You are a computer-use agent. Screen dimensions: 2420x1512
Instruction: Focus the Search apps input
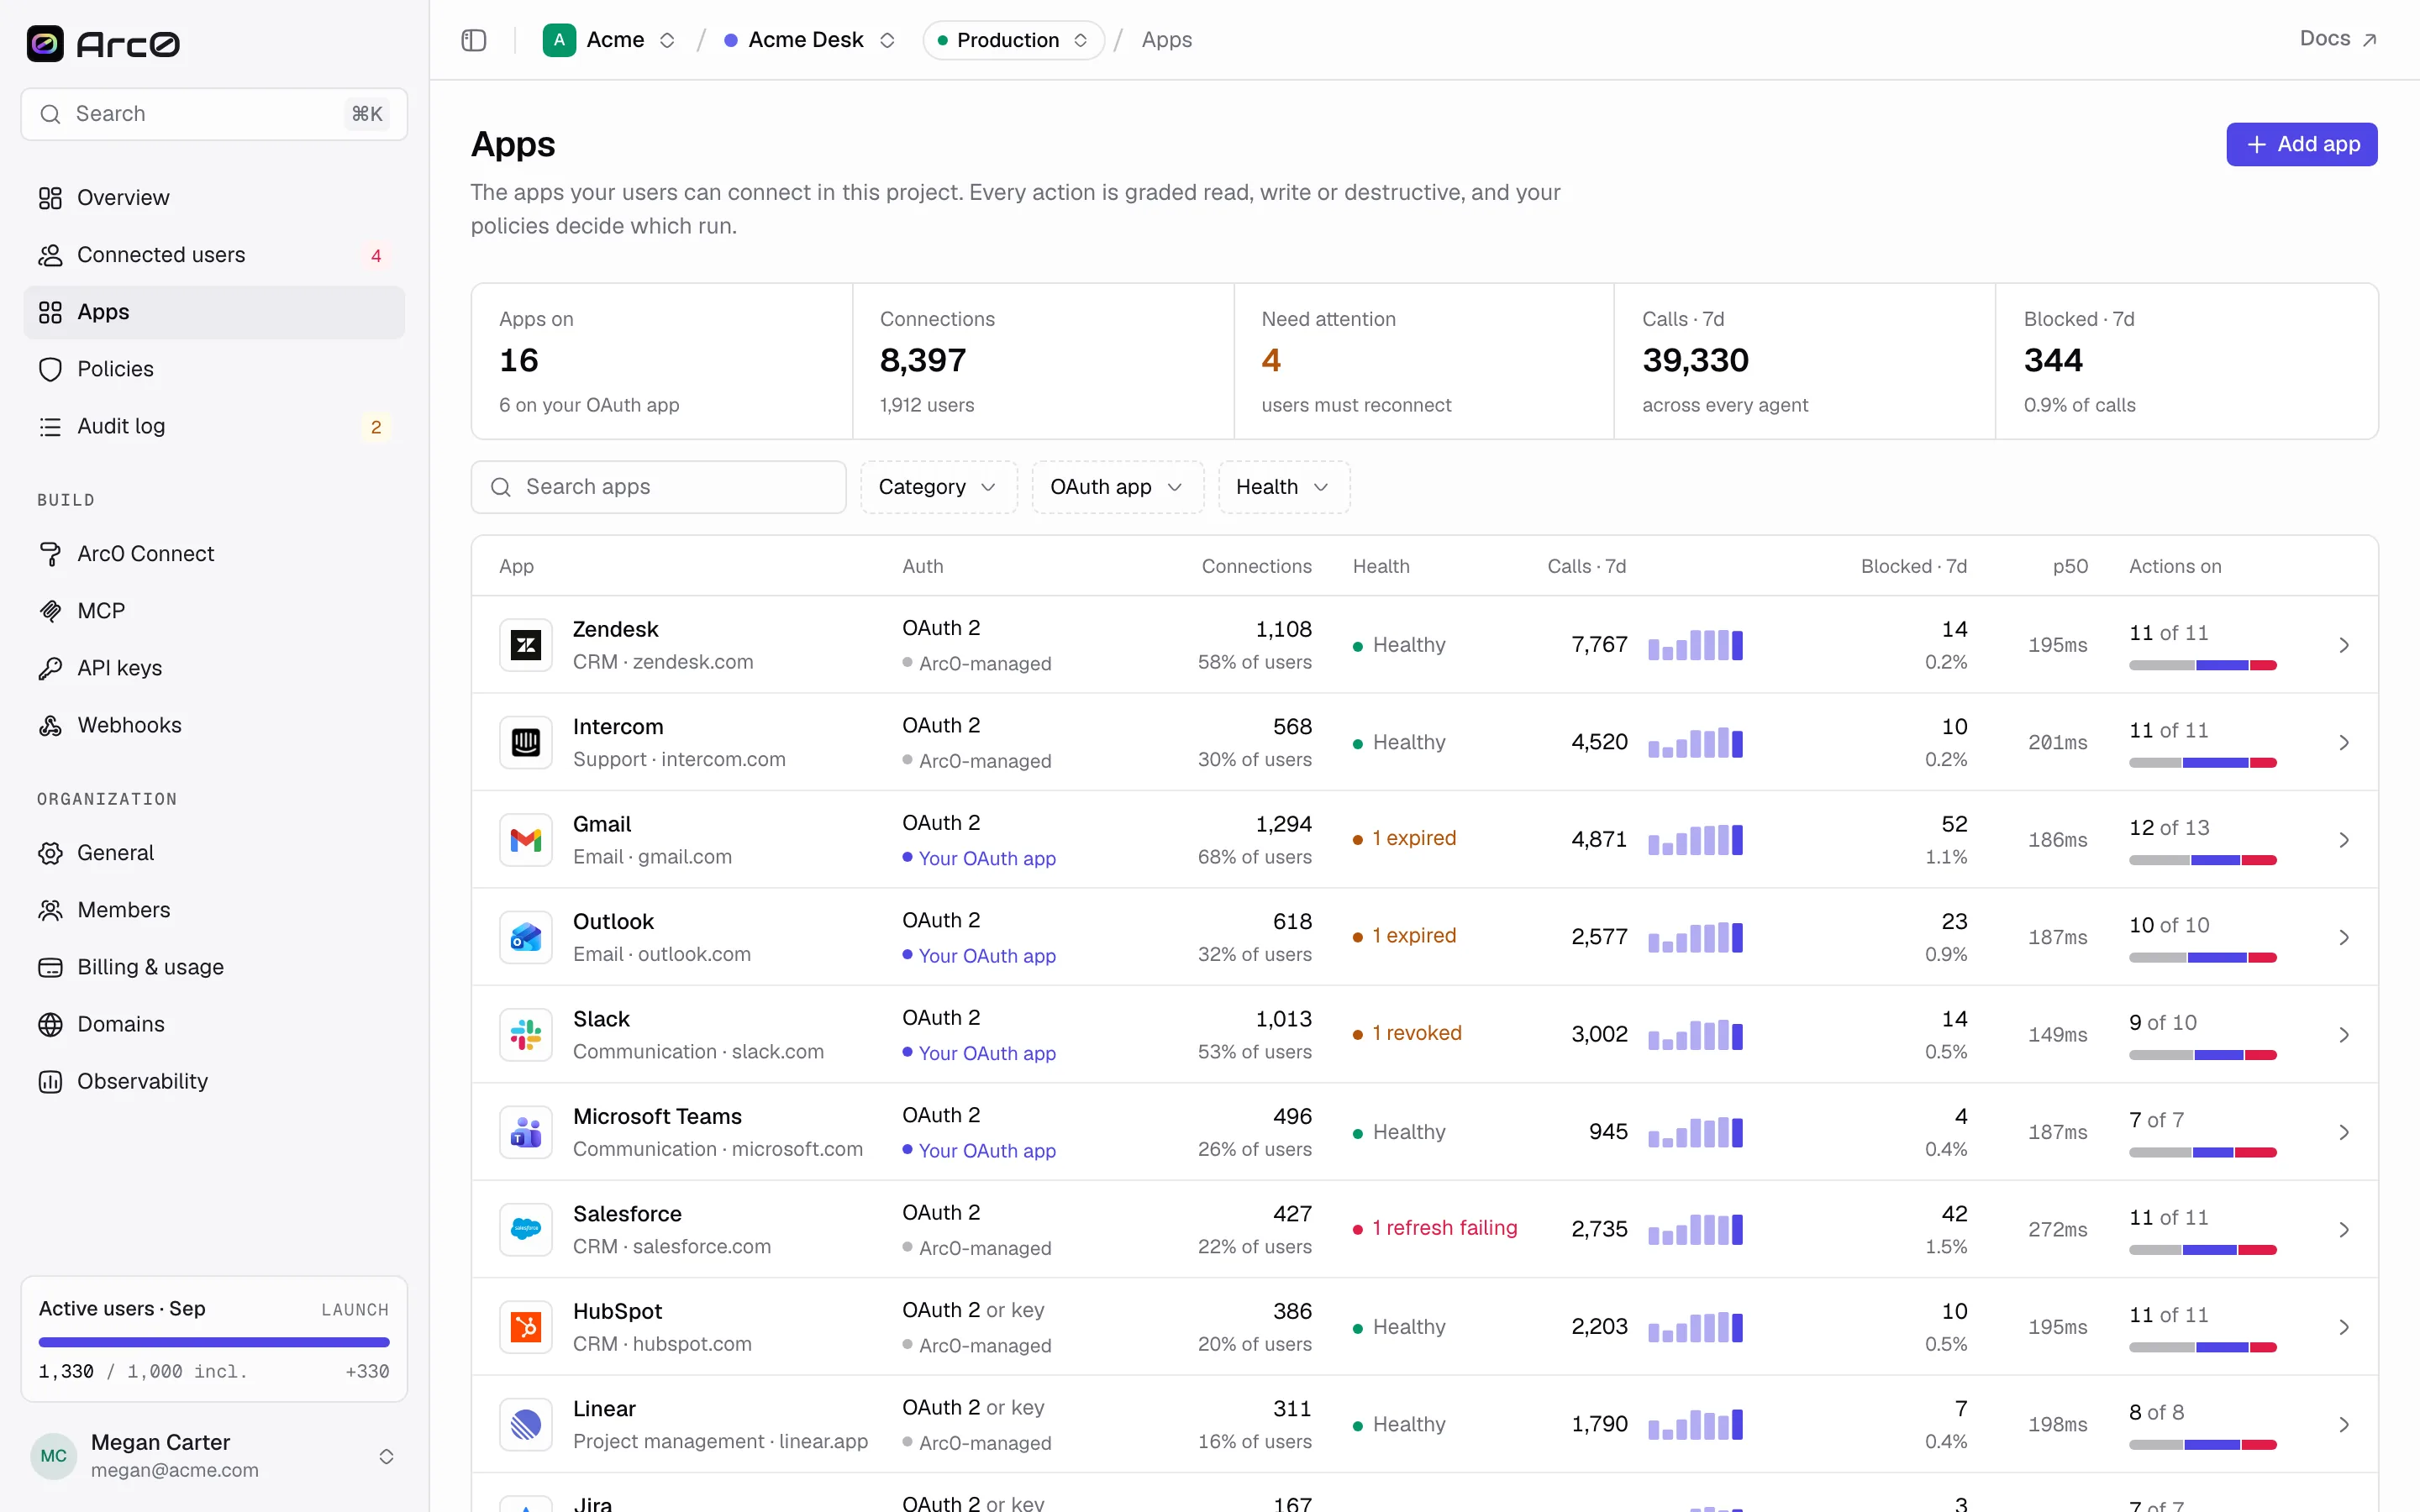(658, 487)
